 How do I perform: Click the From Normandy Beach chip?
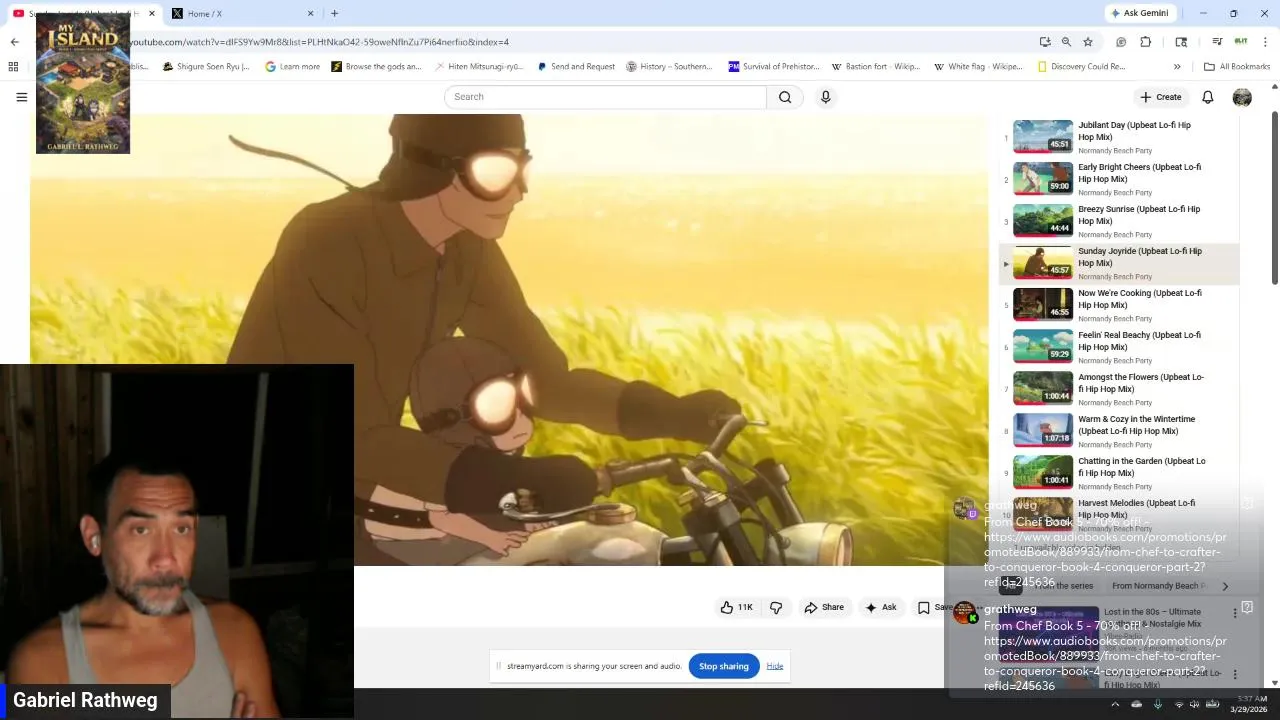click(x=1158, y=586)
